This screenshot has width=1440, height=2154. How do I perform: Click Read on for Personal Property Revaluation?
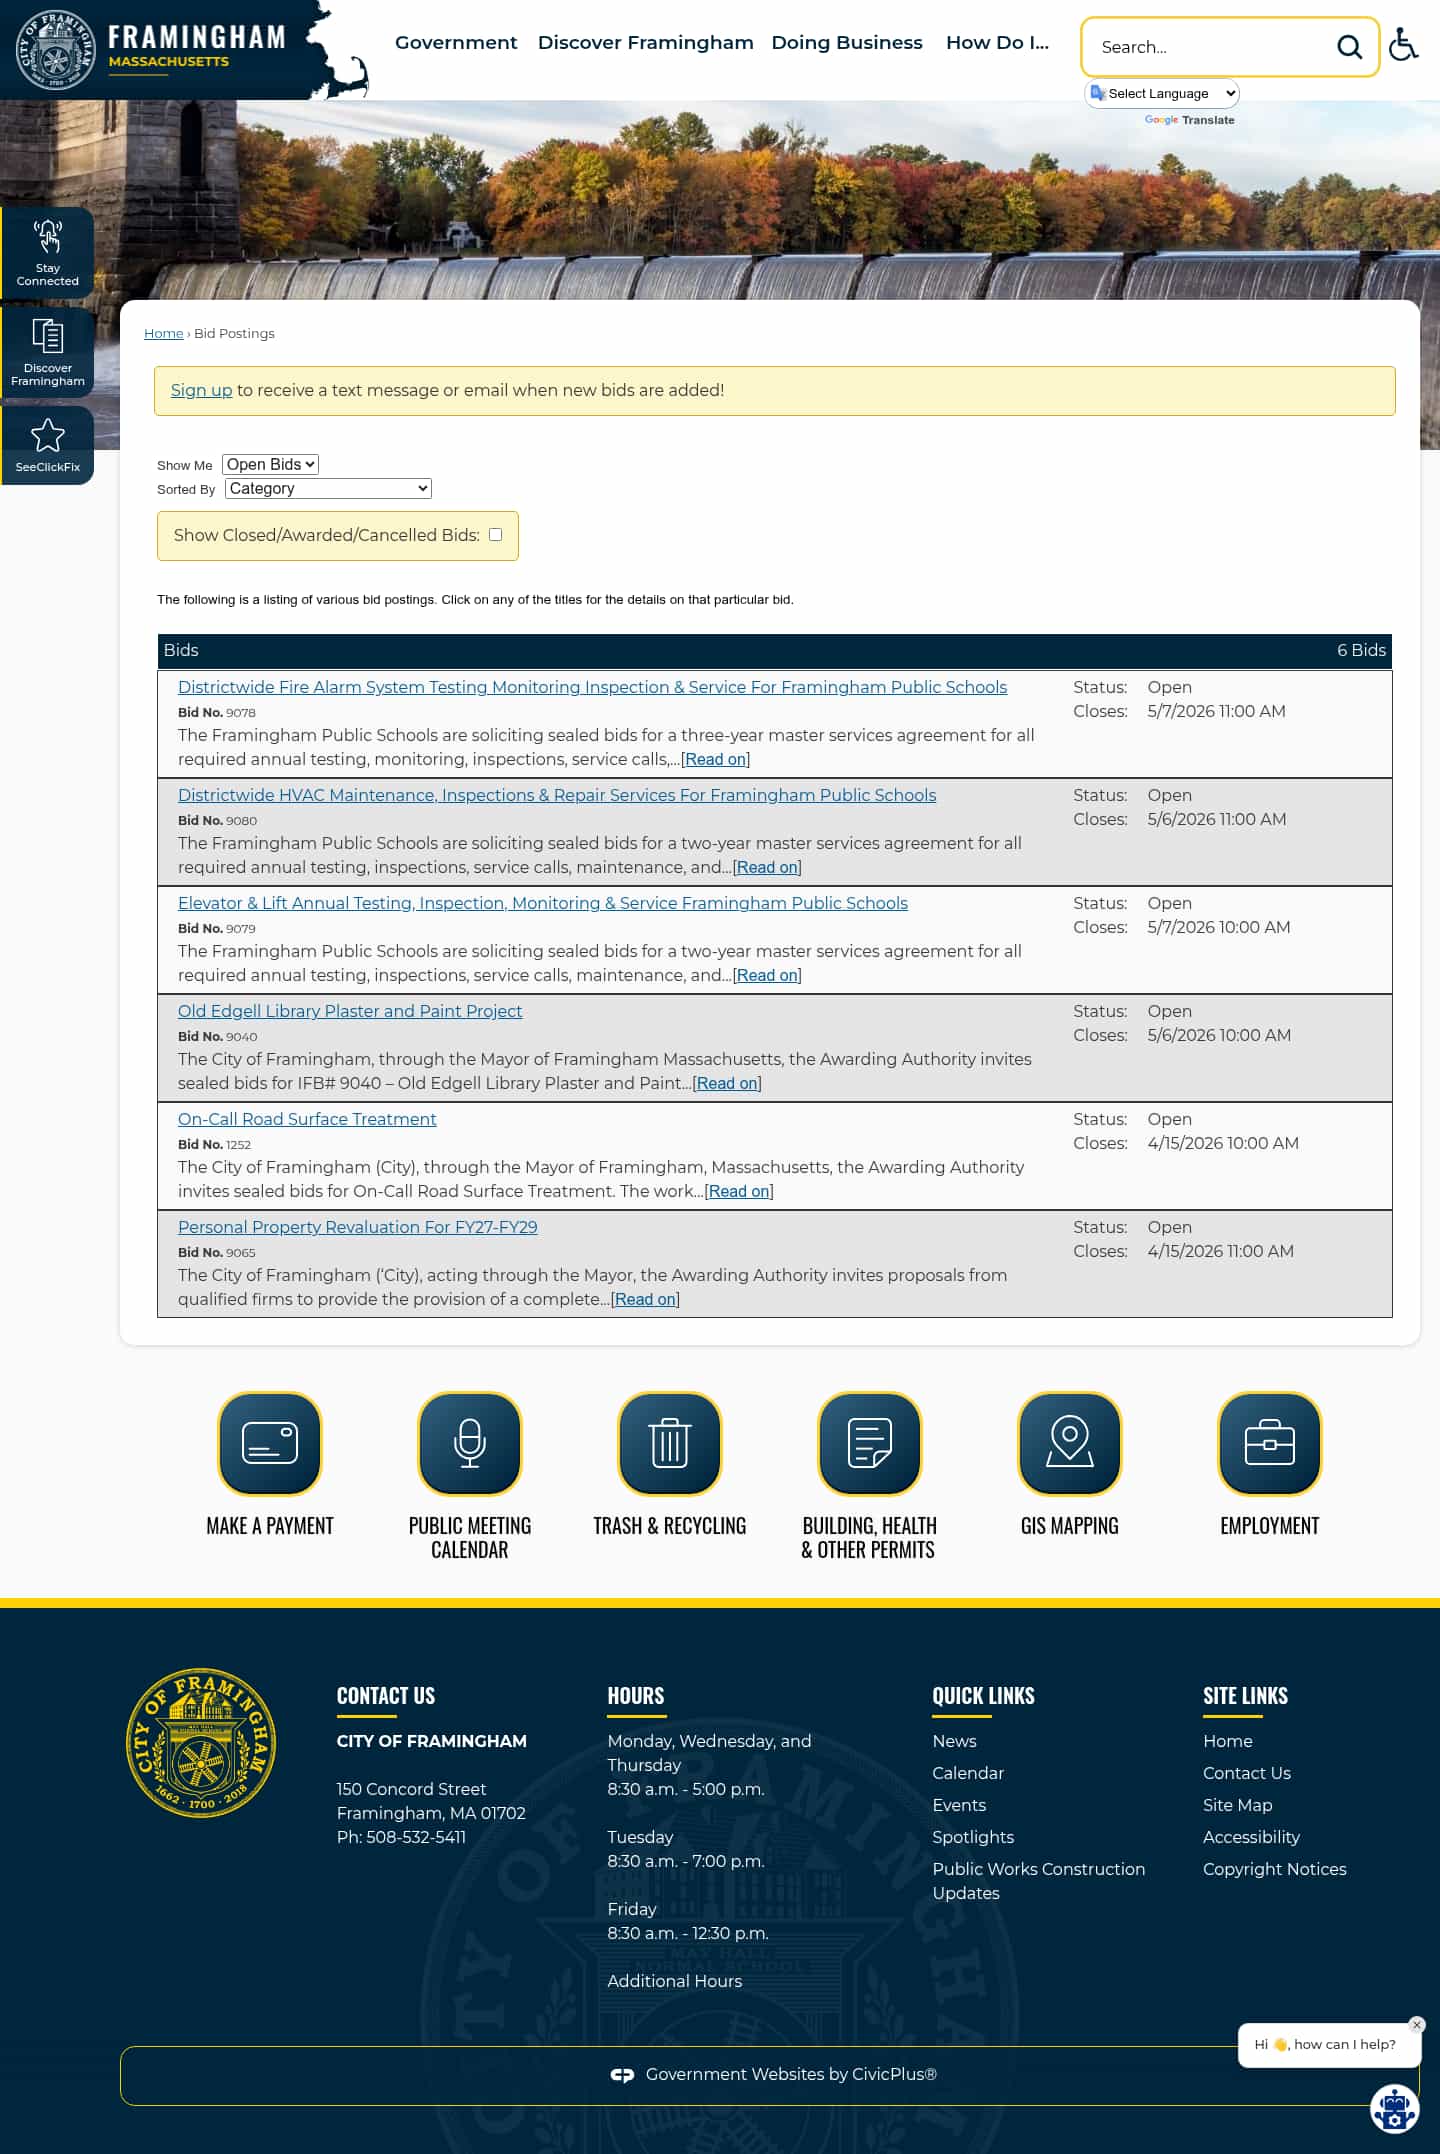pyautogui.click(x=645, y=1299)
